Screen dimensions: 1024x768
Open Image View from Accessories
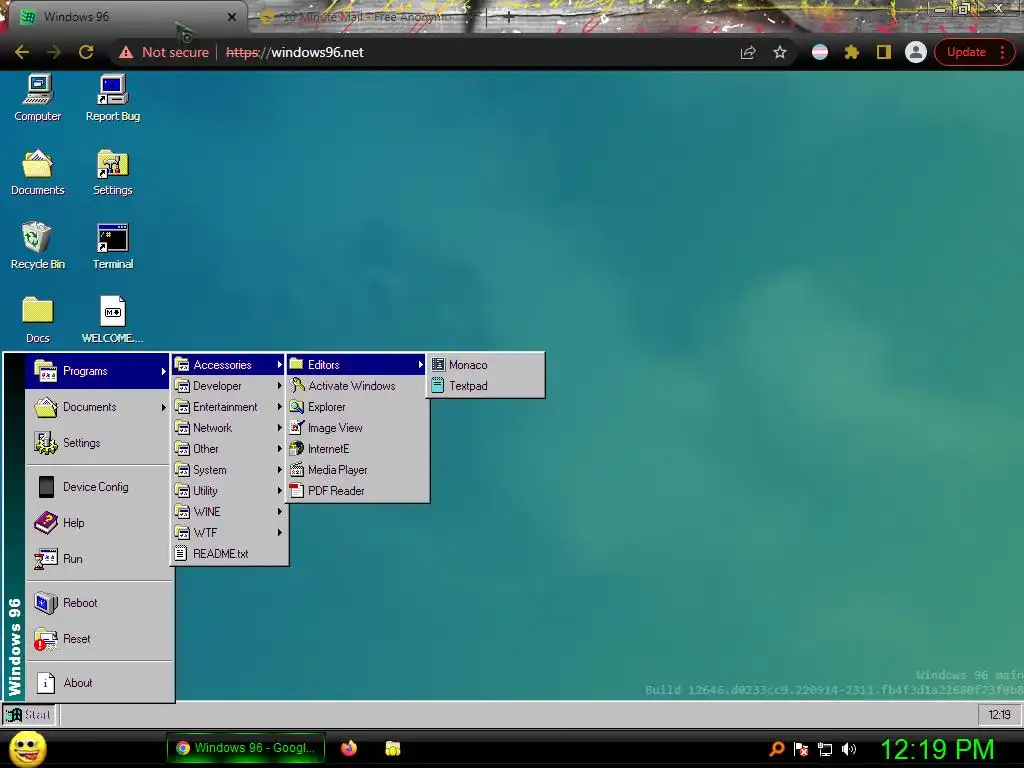pyautogui.click(x=358, y=428)
